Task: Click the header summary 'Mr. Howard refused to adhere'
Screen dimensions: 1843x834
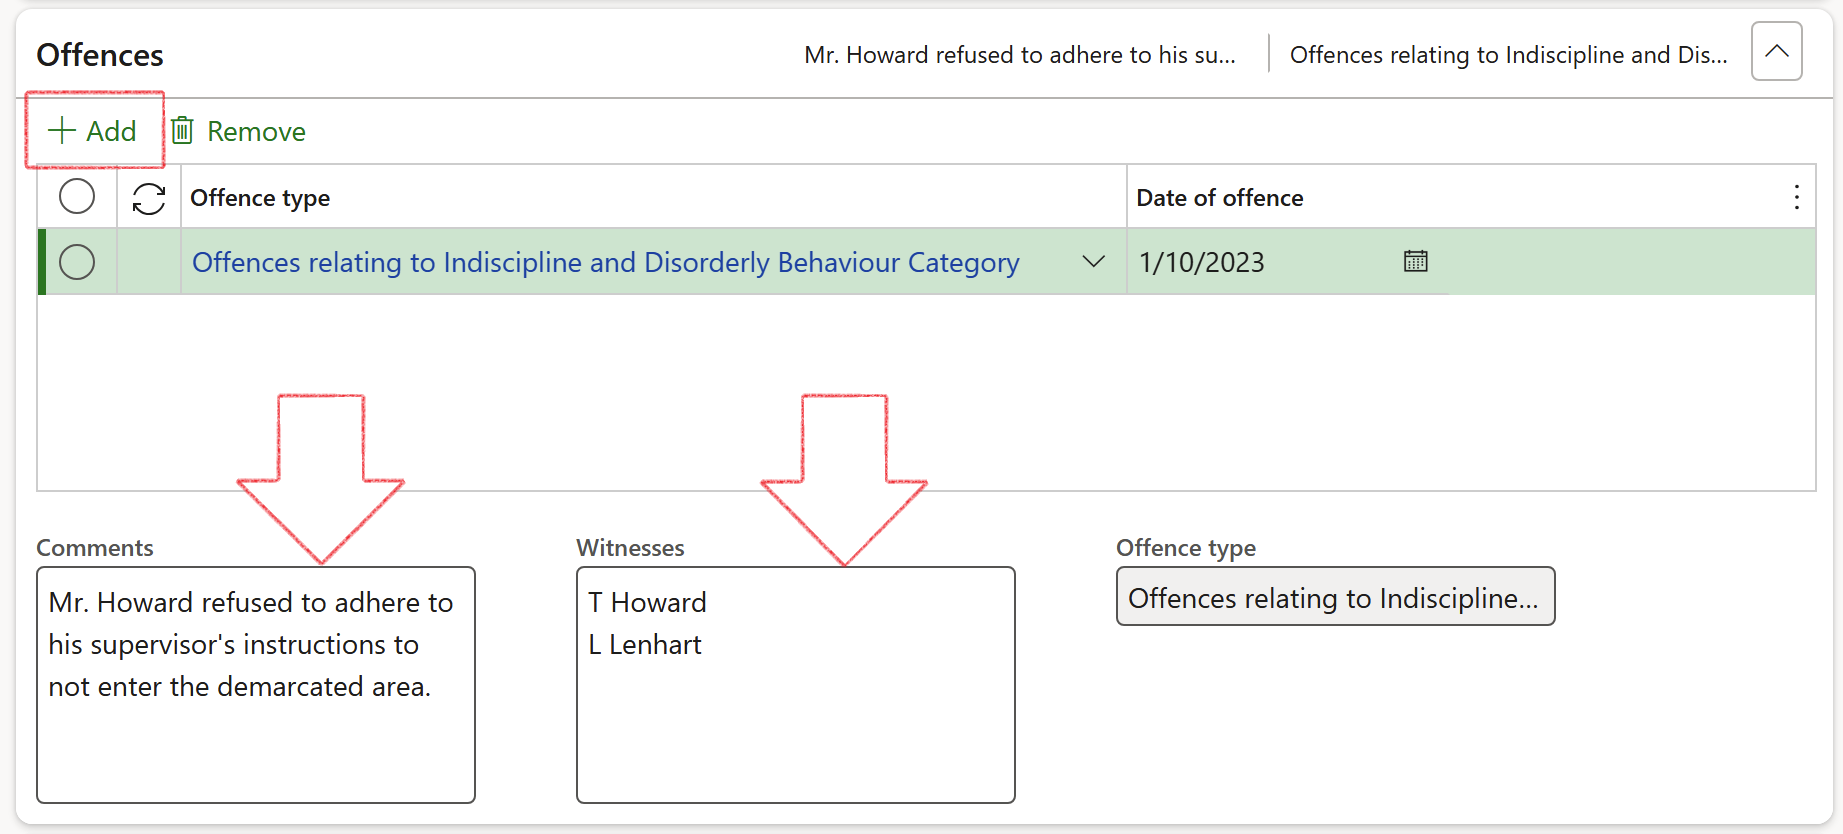Action: 1019,55
